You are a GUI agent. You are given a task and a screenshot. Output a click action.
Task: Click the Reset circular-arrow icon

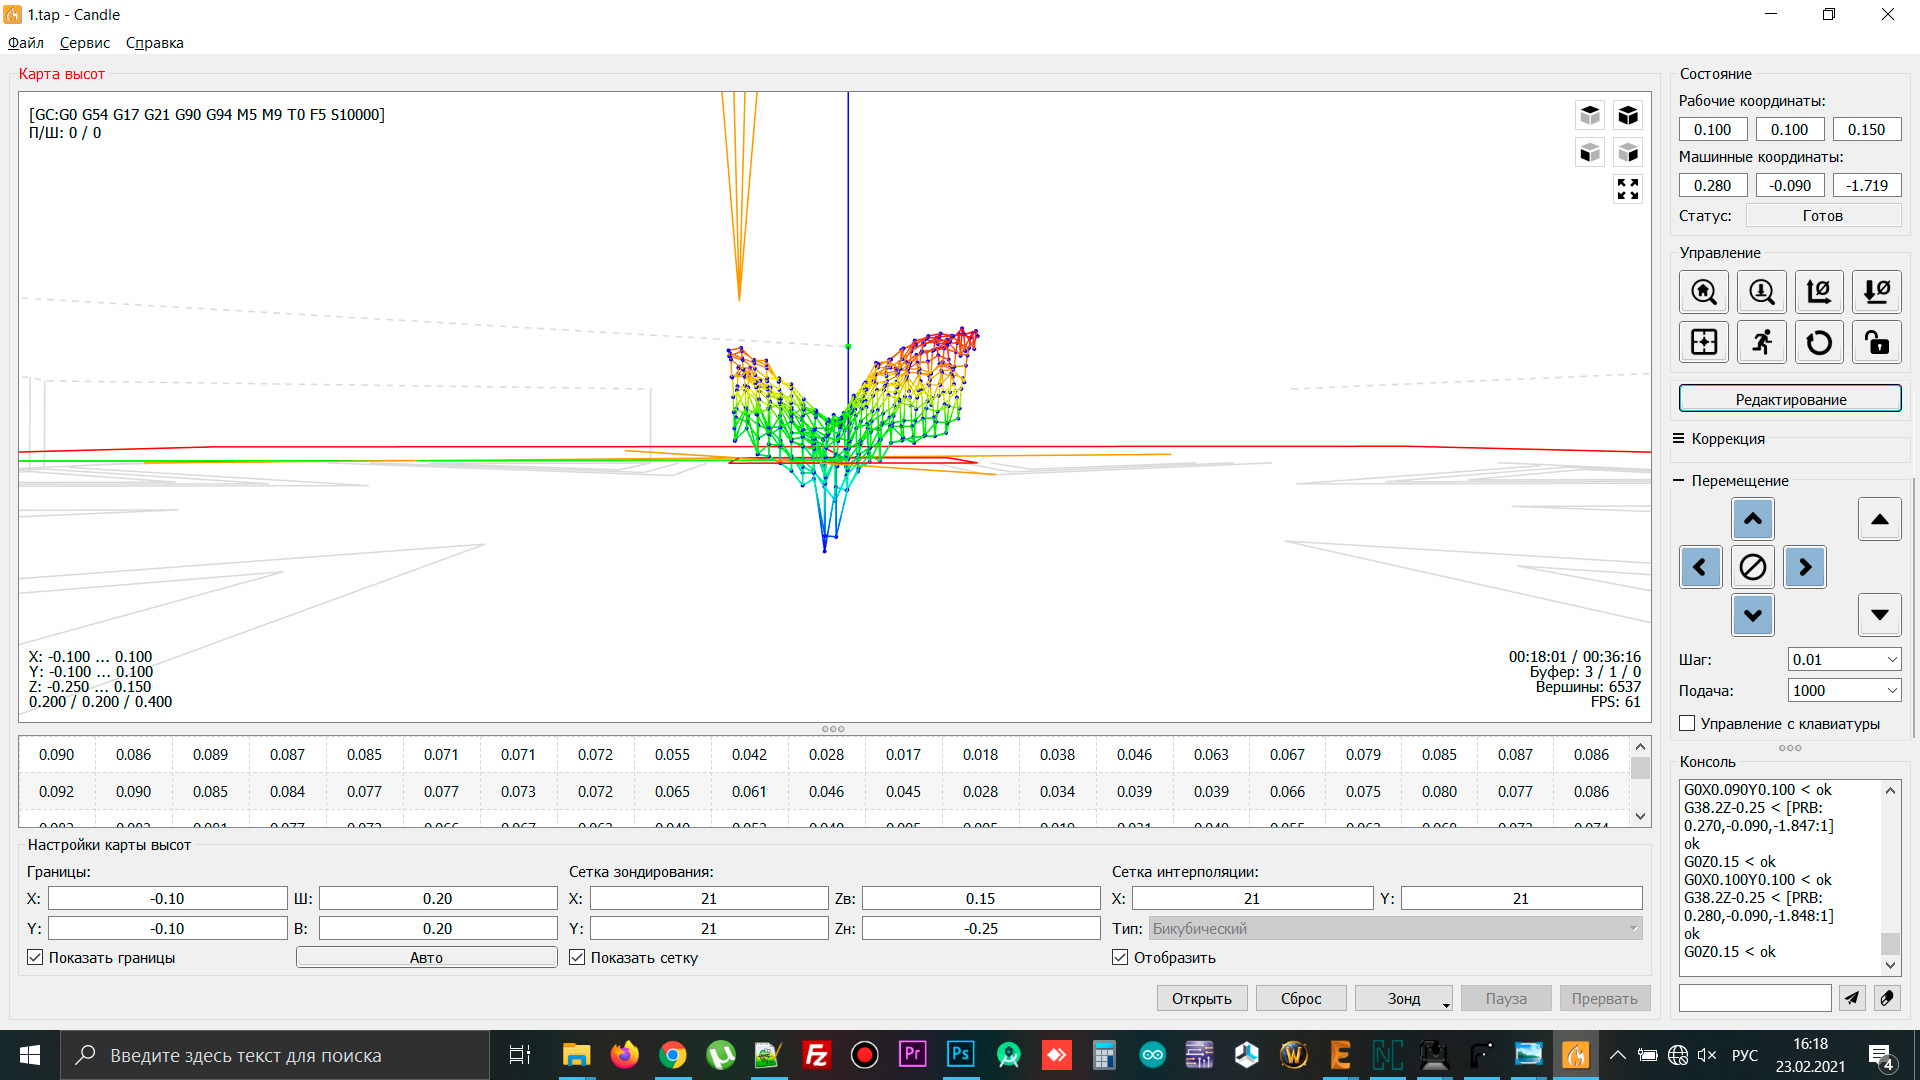pos(1819,342)
